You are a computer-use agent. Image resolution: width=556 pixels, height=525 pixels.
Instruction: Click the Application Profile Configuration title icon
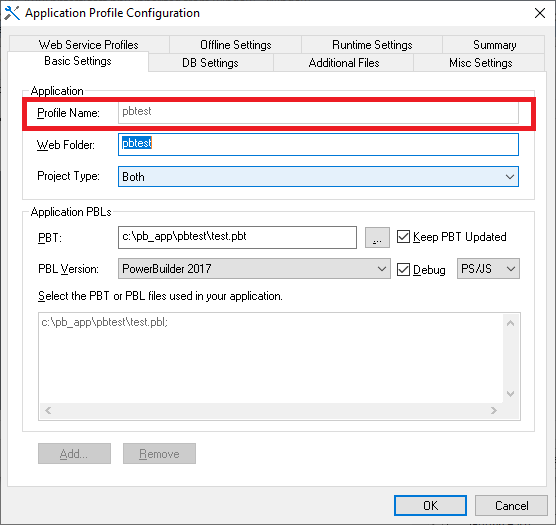tap(12, 13)
